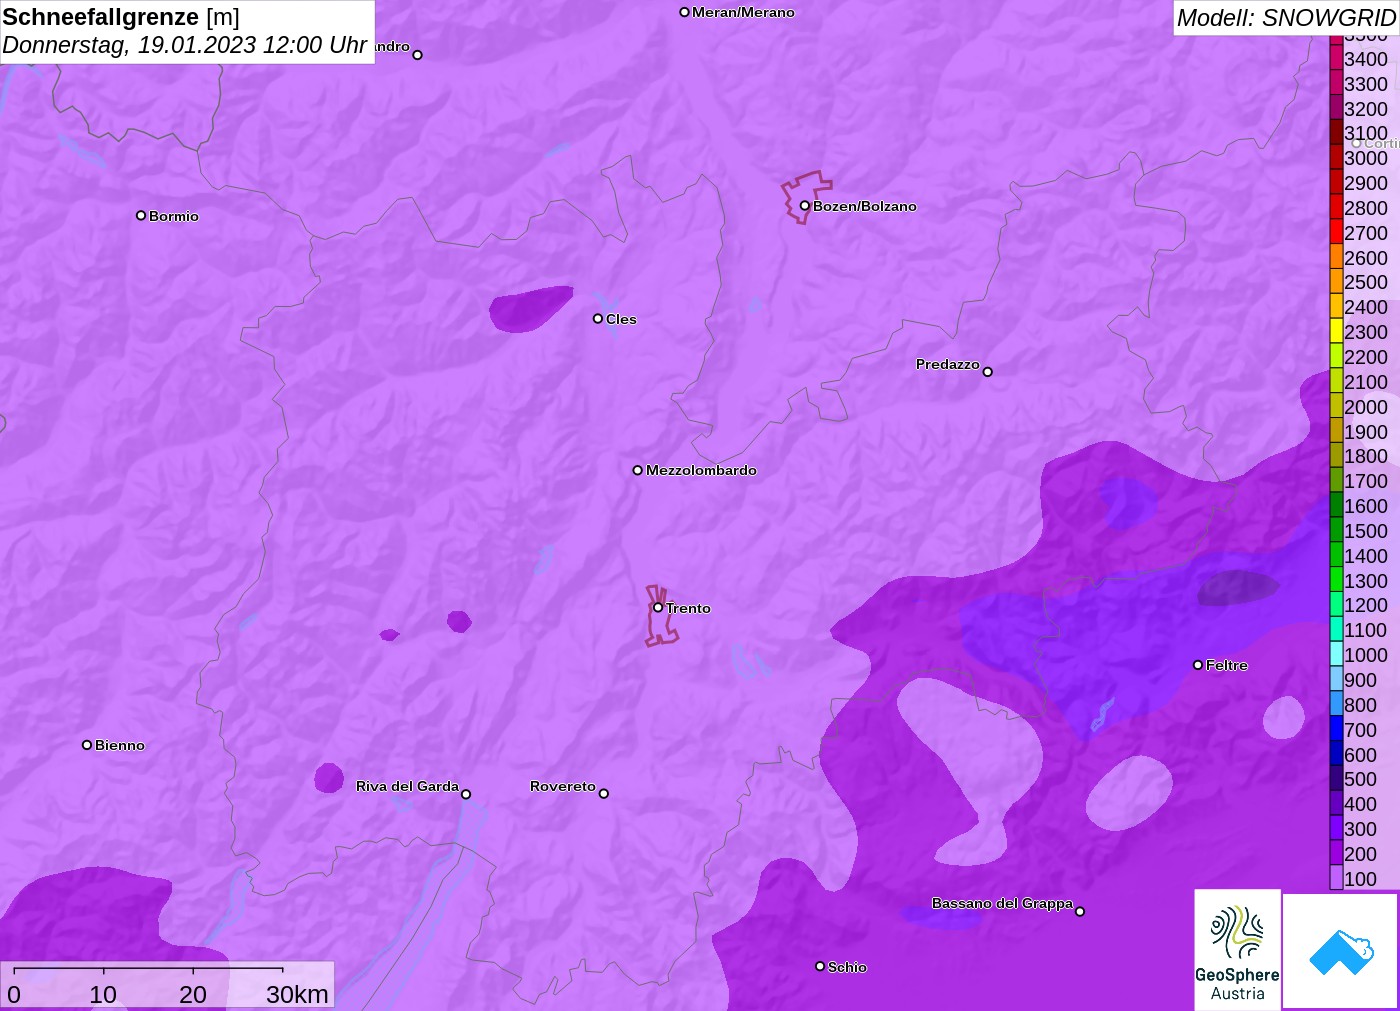Click the 20 scale bar label
This screenshot has height=1011, width=1400.
[193, 994]
